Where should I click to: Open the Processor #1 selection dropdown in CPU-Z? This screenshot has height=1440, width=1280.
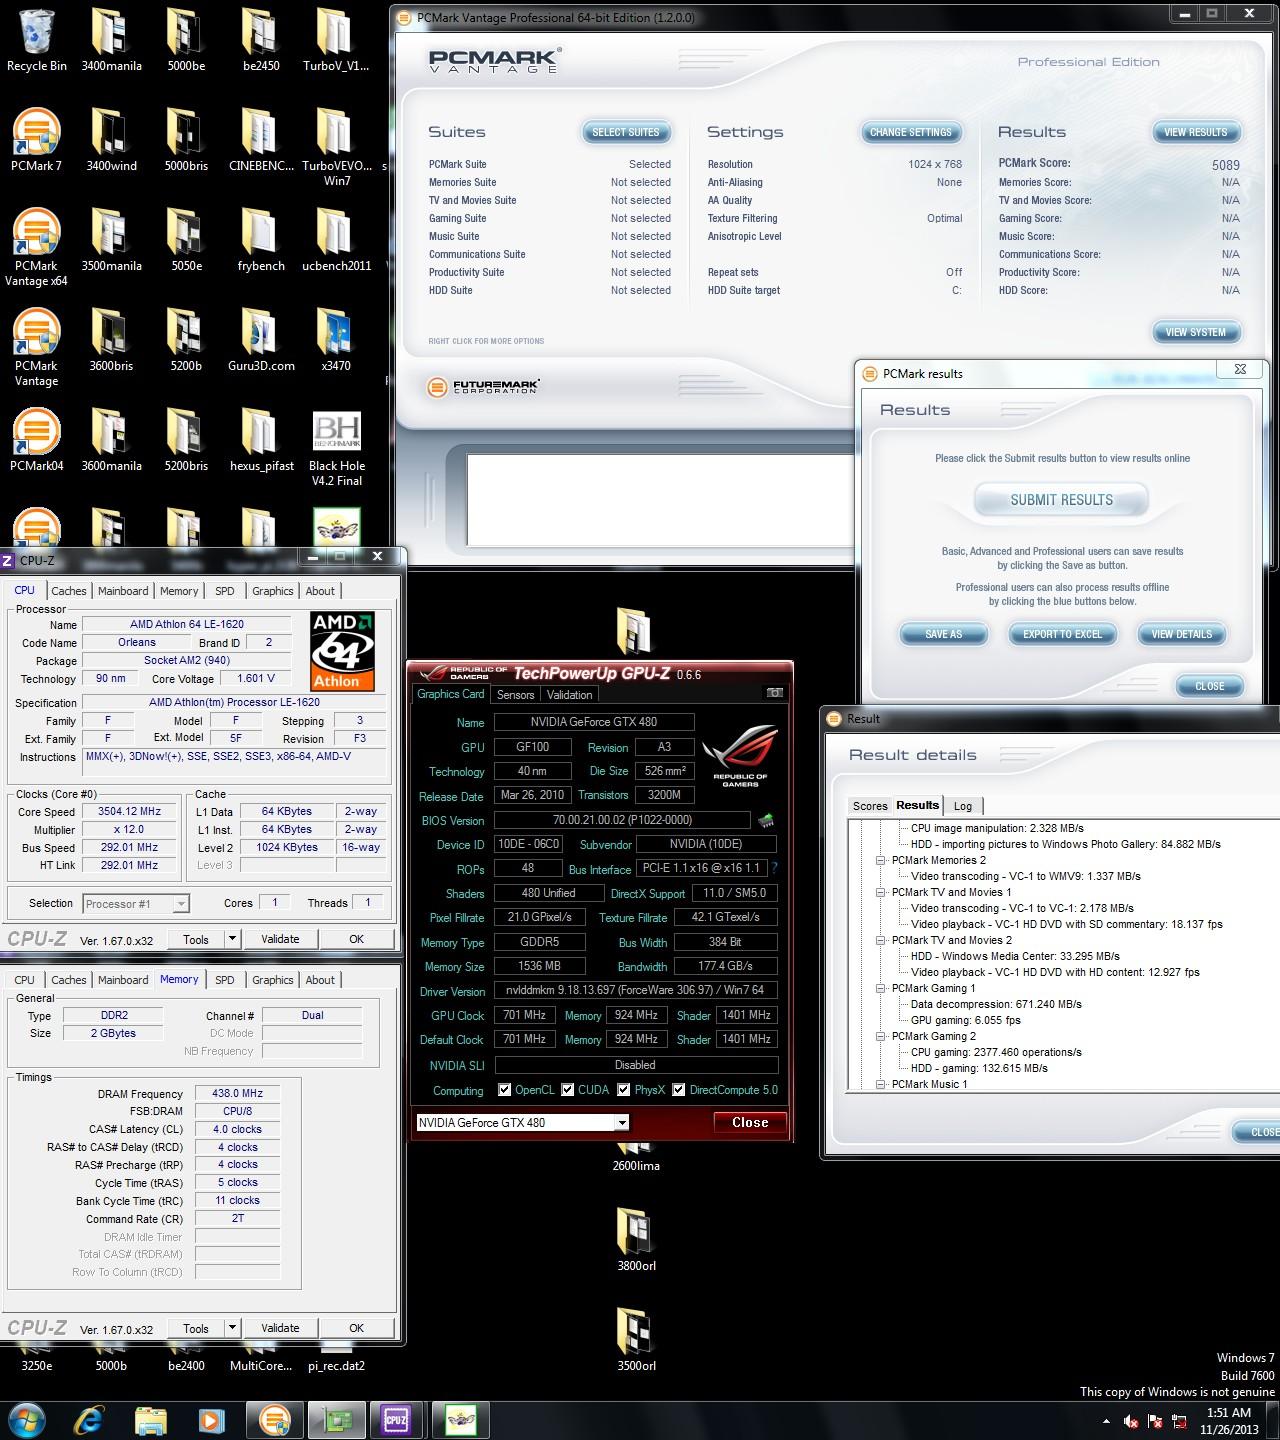pyautogui.click(x=181, y=904)
